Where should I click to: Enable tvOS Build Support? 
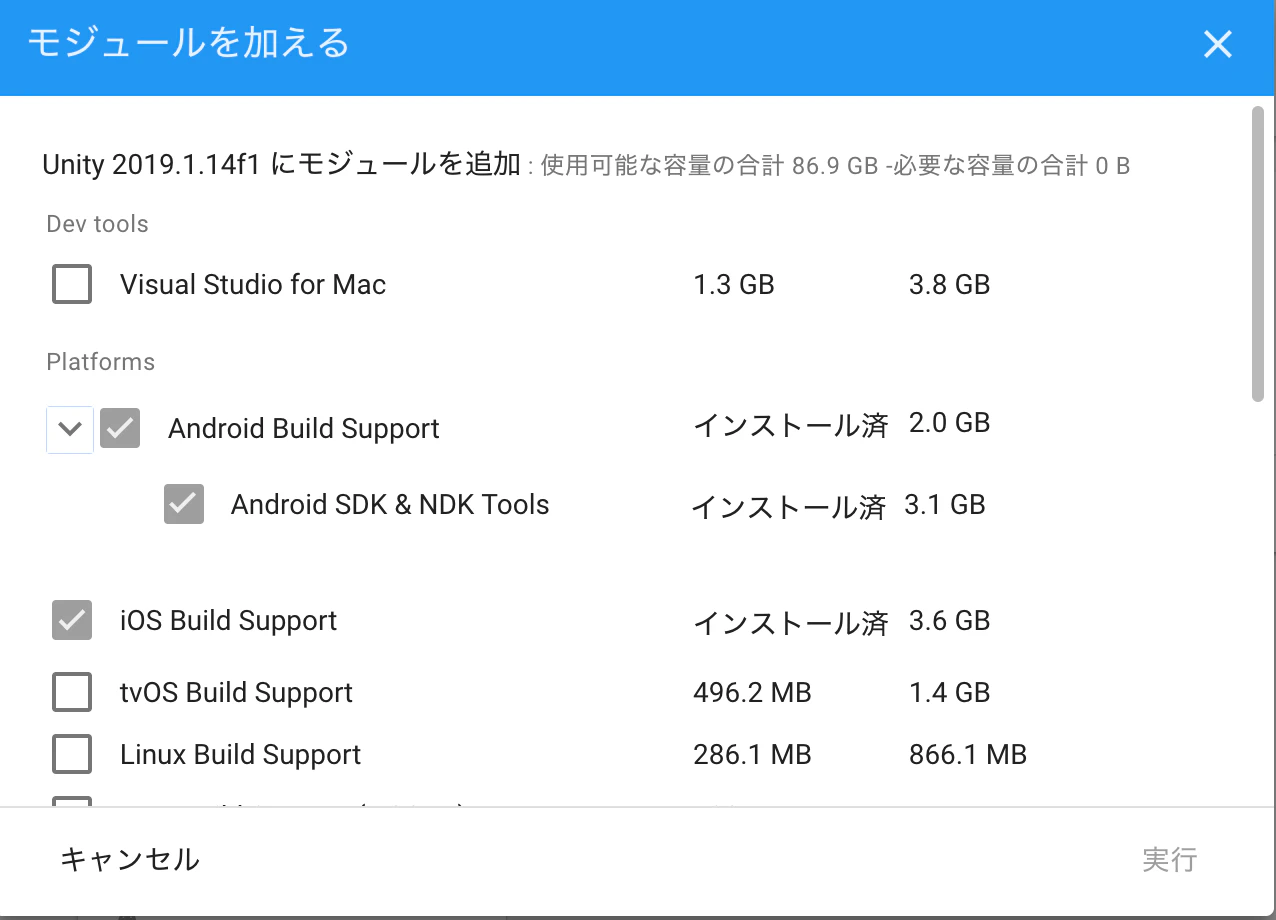point(71,692)
